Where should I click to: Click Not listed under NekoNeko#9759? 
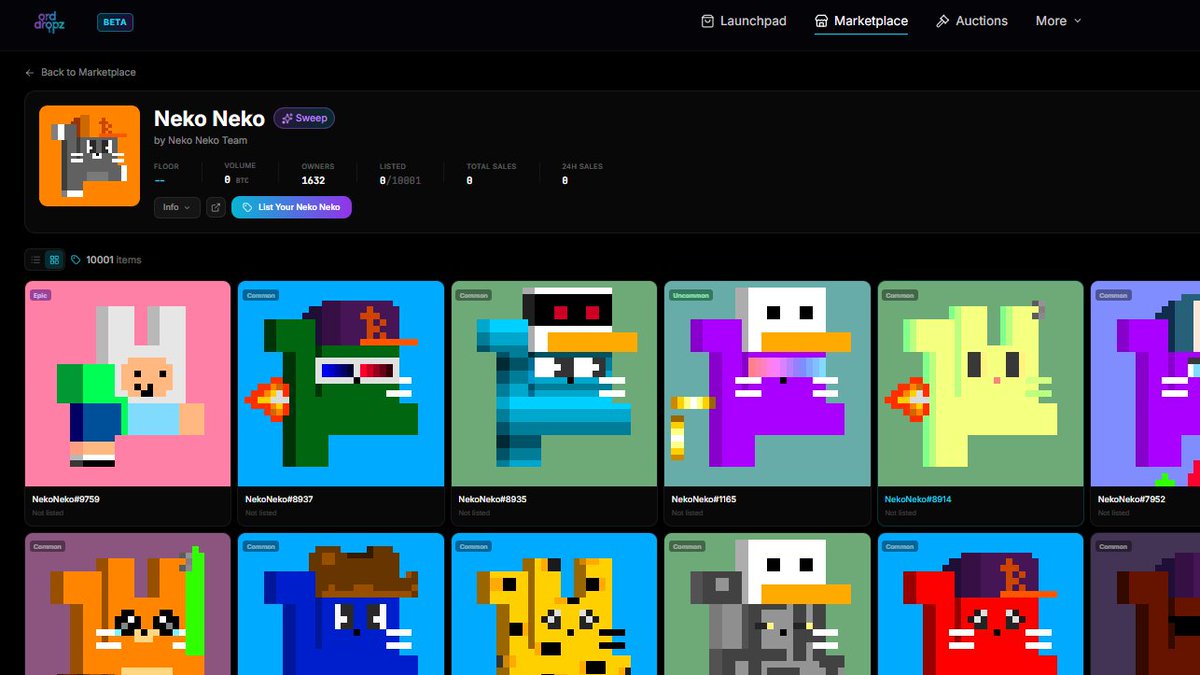coord(47,513)
